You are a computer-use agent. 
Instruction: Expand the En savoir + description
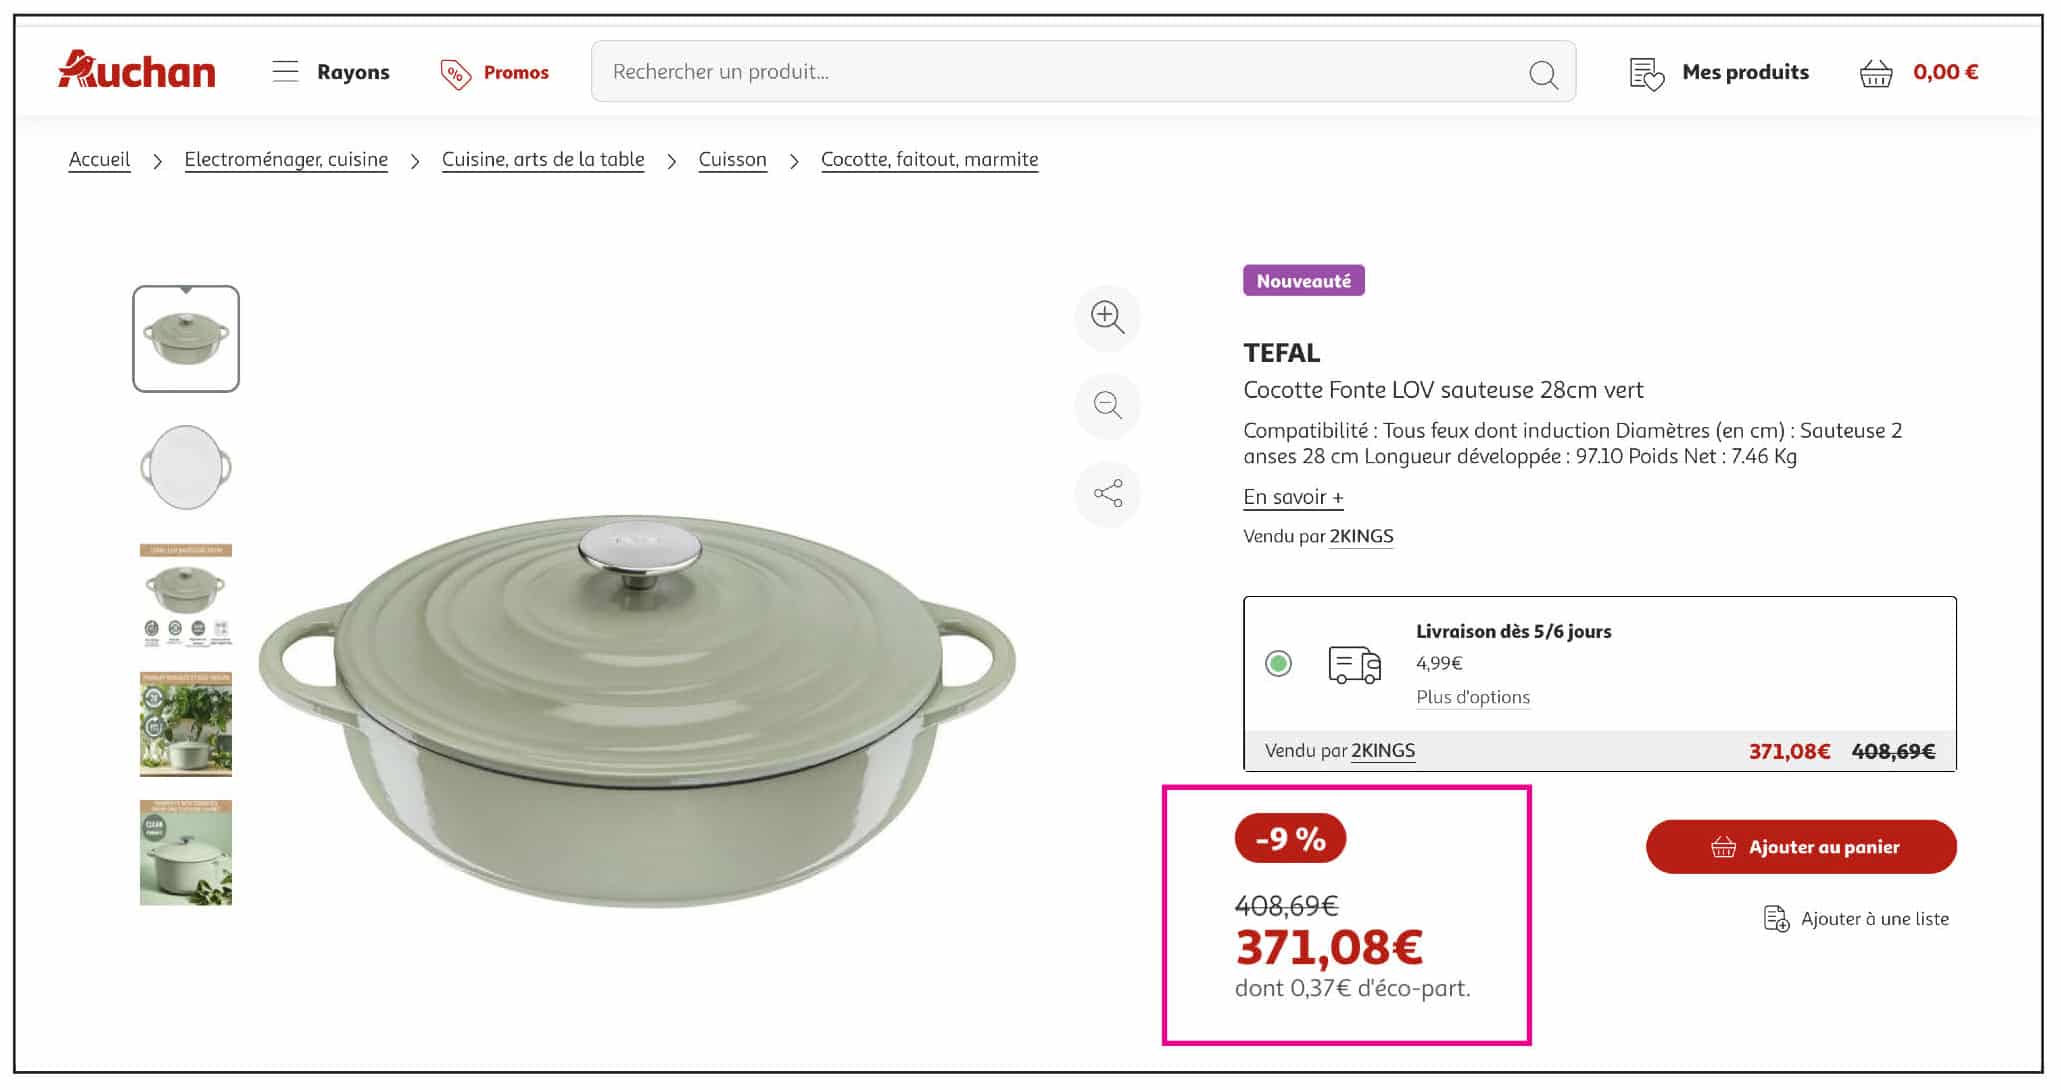coord(1293,497)
